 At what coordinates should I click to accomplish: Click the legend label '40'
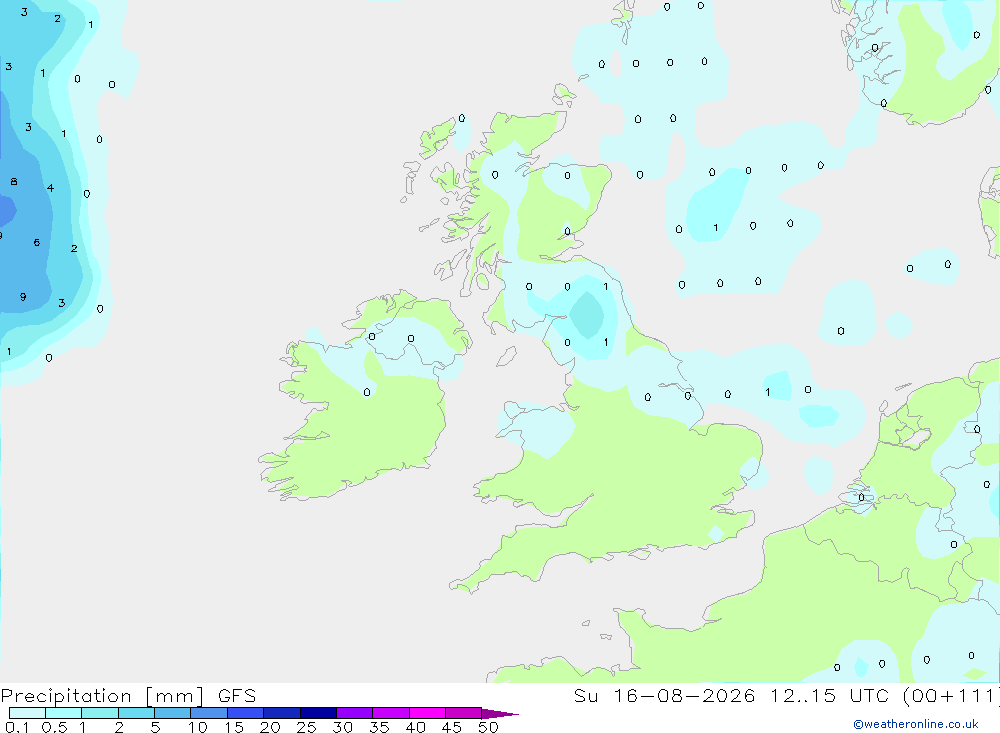(x=416, y=727)
